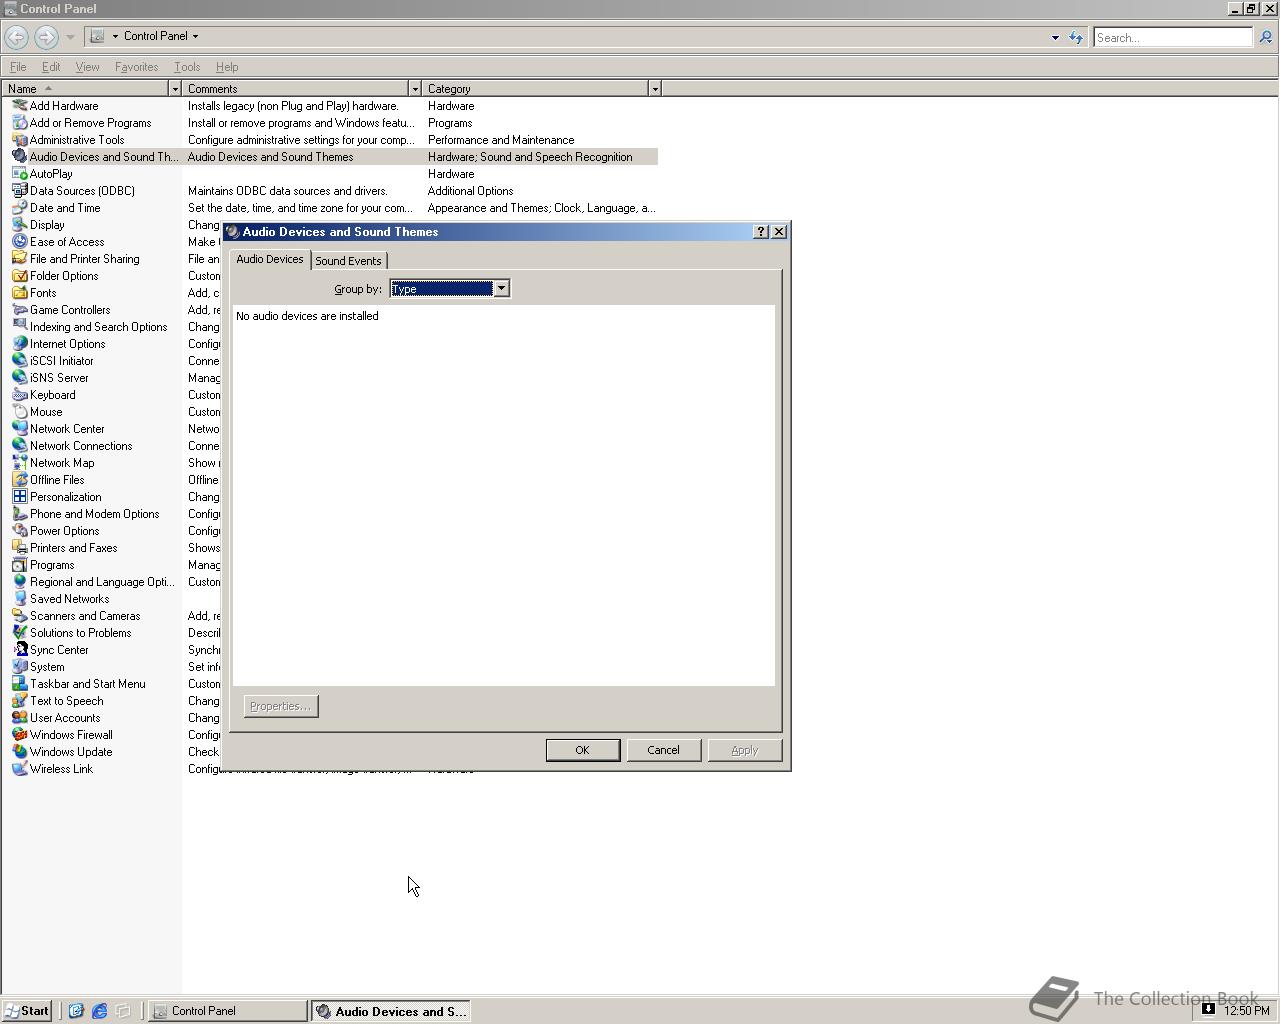Open the Personalization icon
1280x1024 pixels.
click(19, 497)
